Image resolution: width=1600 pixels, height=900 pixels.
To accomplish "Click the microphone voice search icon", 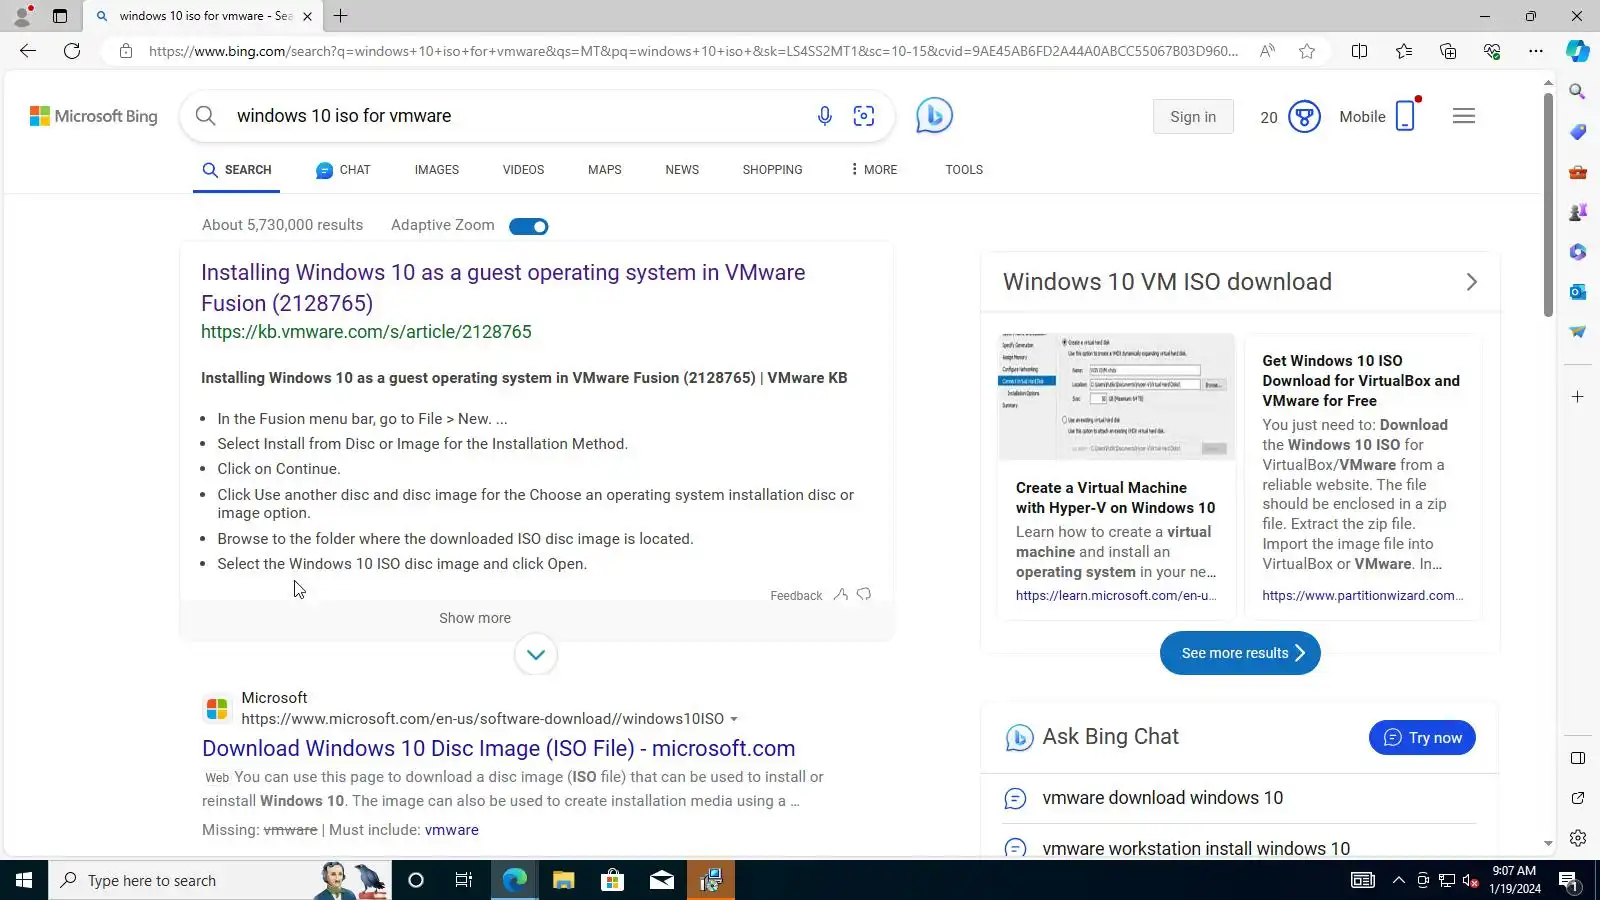I will 824,116.
